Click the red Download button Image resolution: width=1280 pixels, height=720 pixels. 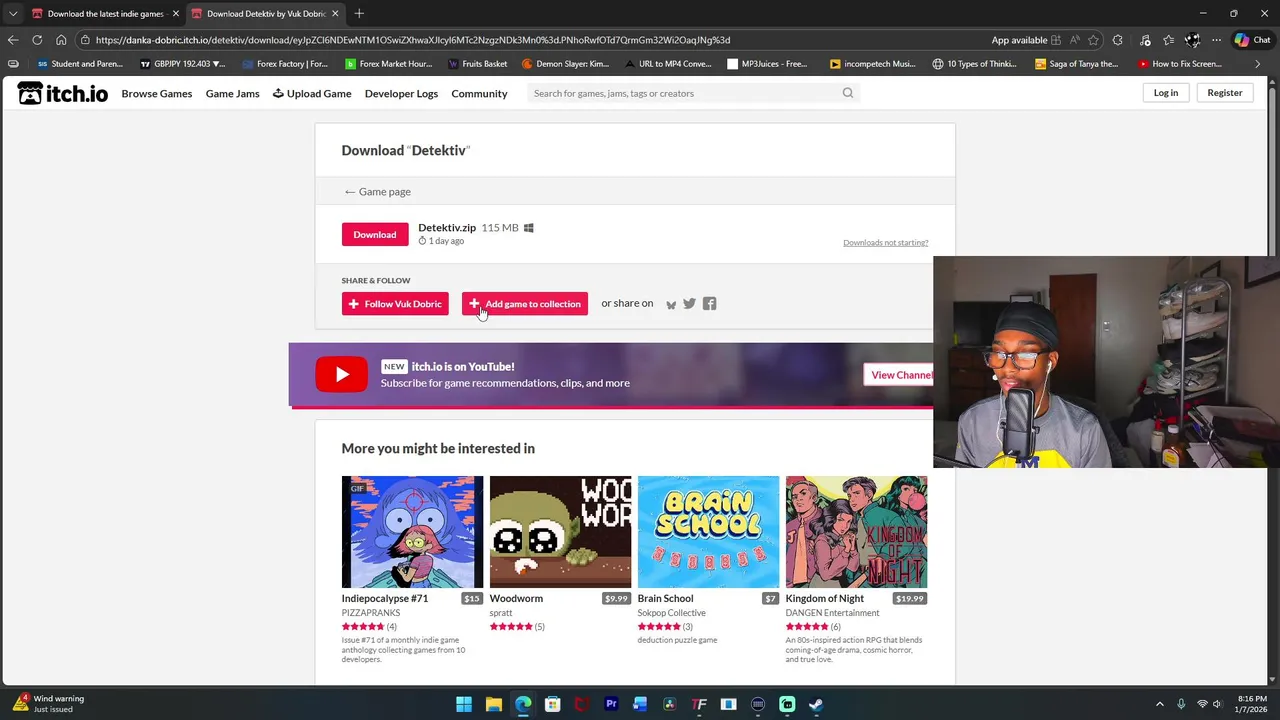click(x=375, y=234)
